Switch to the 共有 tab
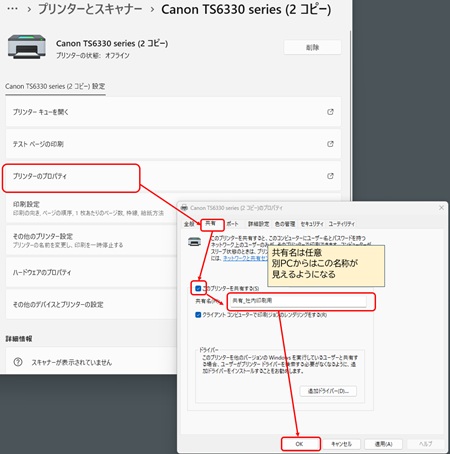Screen dimensions: 450x454 tap(211, 224)
